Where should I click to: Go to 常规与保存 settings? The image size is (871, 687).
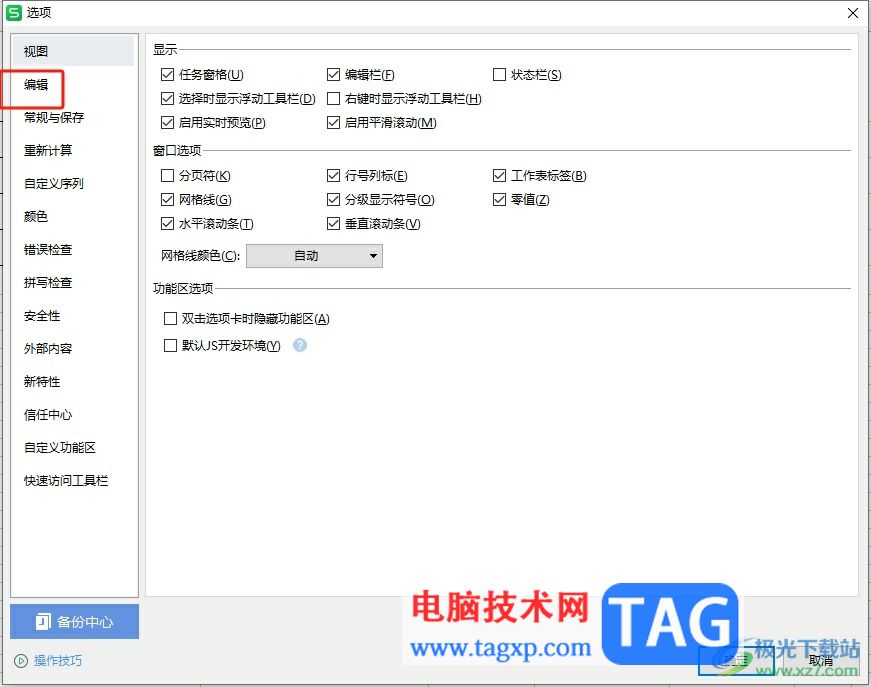[x=54, y=117]
